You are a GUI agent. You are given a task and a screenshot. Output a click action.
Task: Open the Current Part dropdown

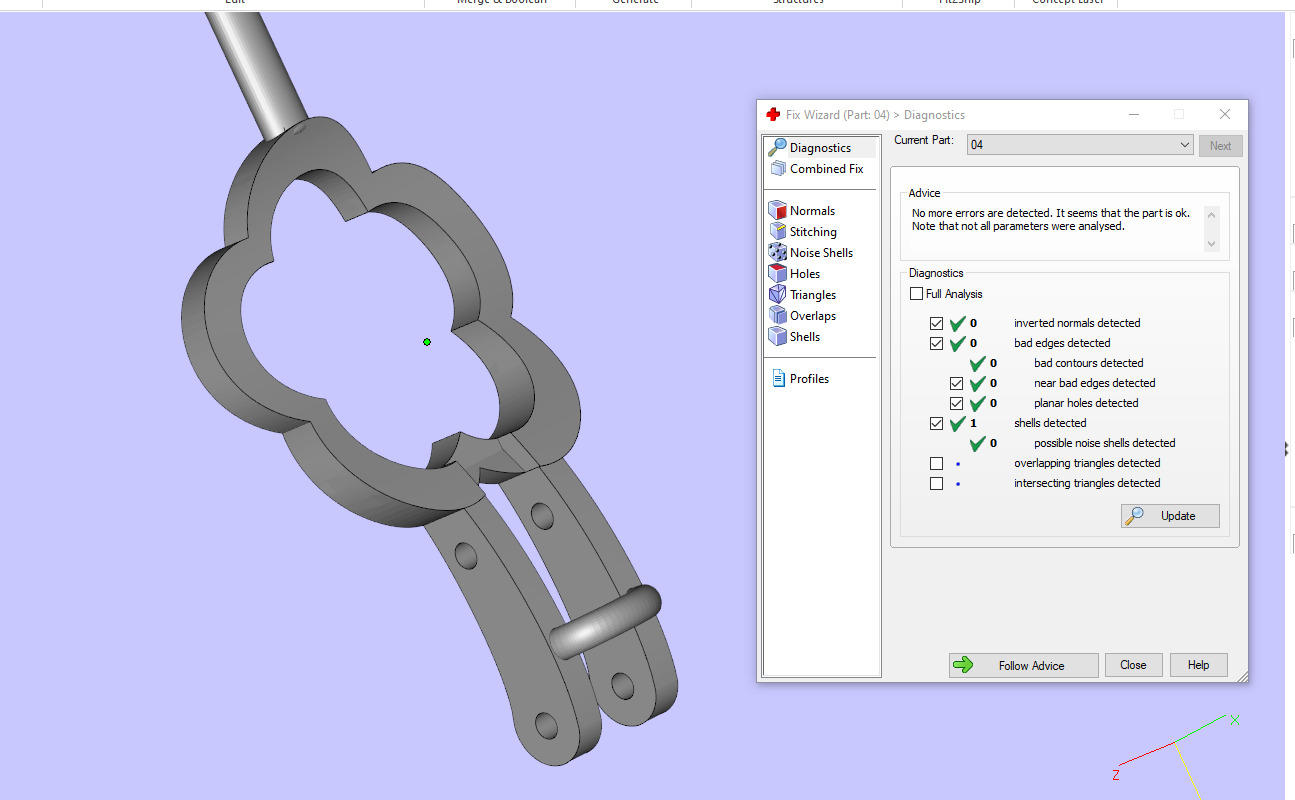tap(1080, 145)
